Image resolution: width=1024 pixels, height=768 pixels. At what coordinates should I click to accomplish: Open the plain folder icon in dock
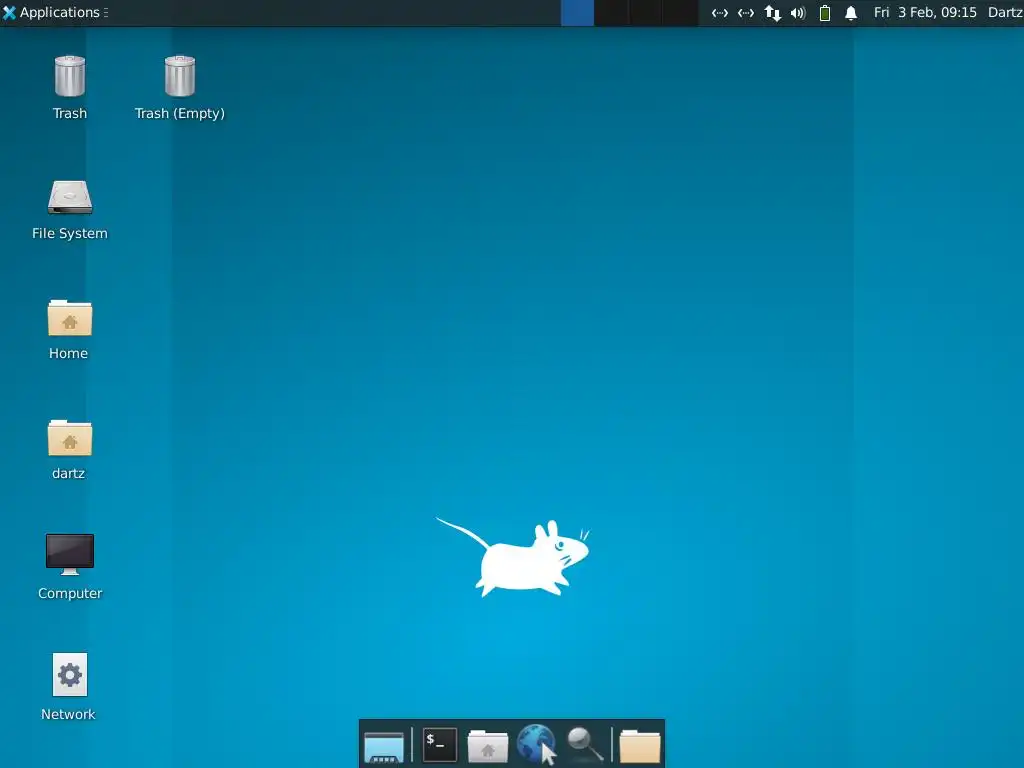pyautogui.click(x=640, y=746)
